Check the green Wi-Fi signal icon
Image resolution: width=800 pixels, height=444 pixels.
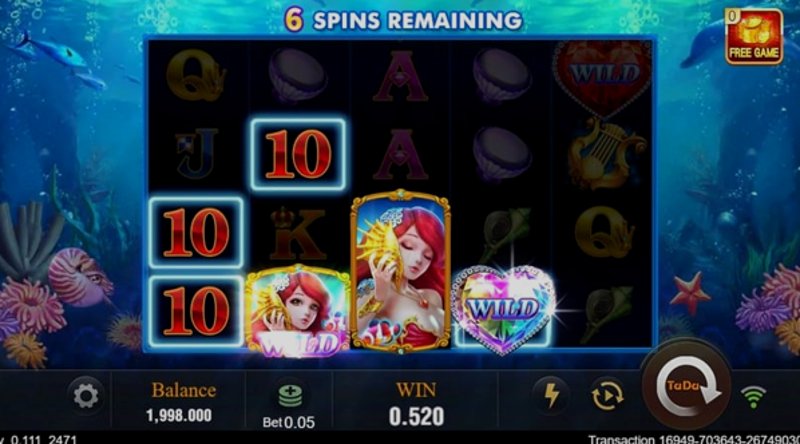click(754, 397)
